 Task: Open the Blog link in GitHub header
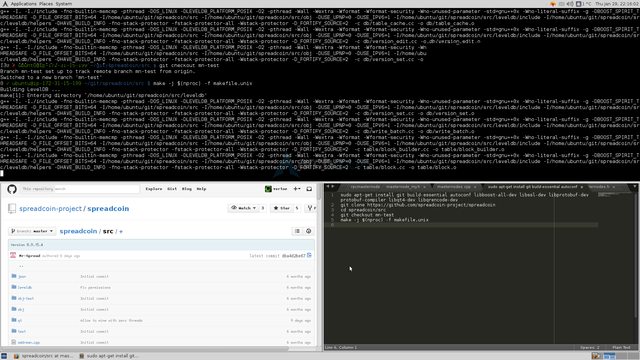(187, 189)
